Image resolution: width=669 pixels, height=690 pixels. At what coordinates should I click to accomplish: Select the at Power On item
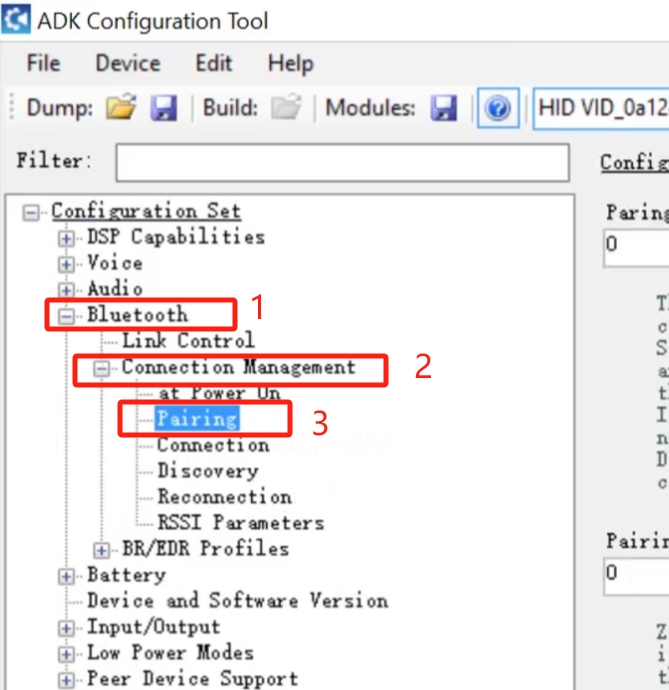pos(219,393)
